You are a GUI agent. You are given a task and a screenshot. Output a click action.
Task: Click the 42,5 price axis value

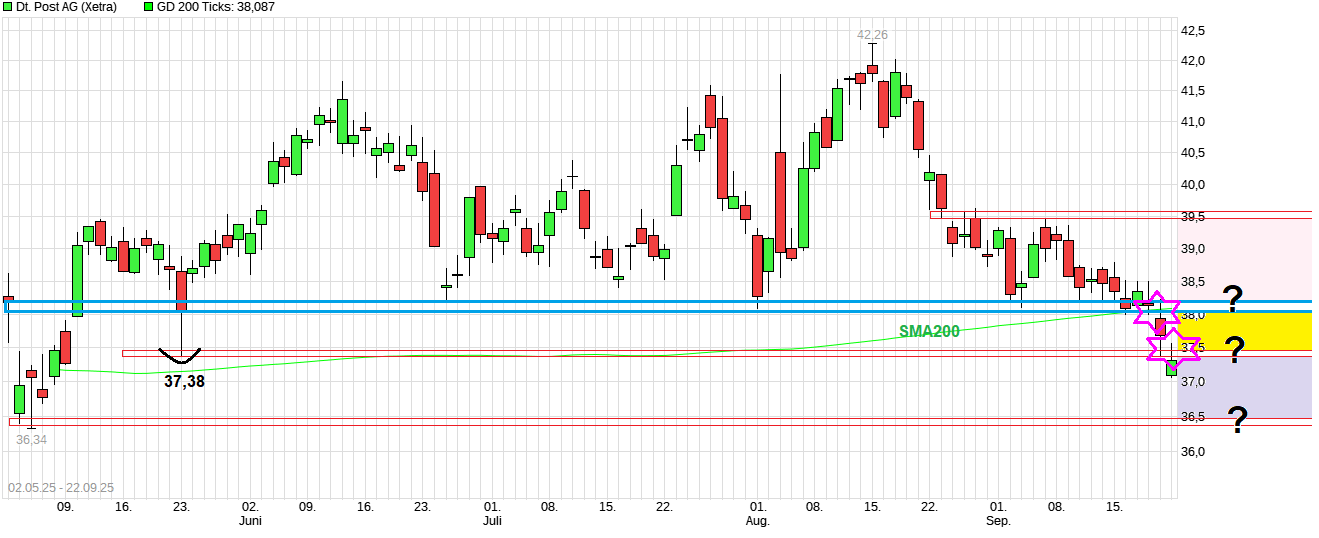[1193, 31]
